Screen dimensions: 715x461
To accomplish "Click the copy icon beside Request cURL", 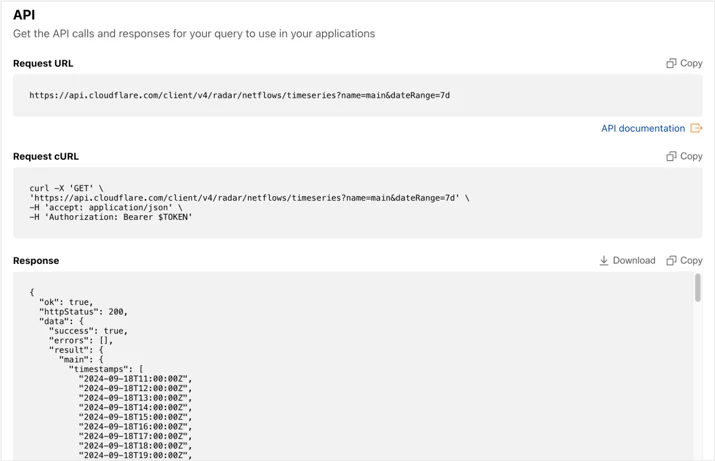I will coord(671,156).
